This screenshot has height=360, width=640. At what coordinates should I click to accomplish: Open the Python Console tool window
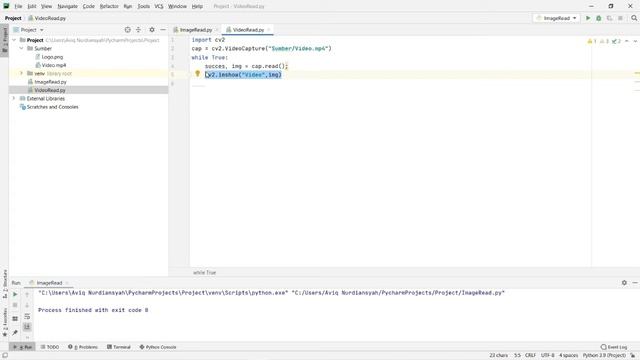[158, 347]
